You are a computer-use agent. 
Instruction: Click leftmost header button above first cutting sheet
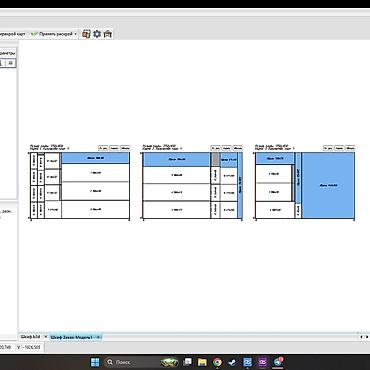click(103, 148)
